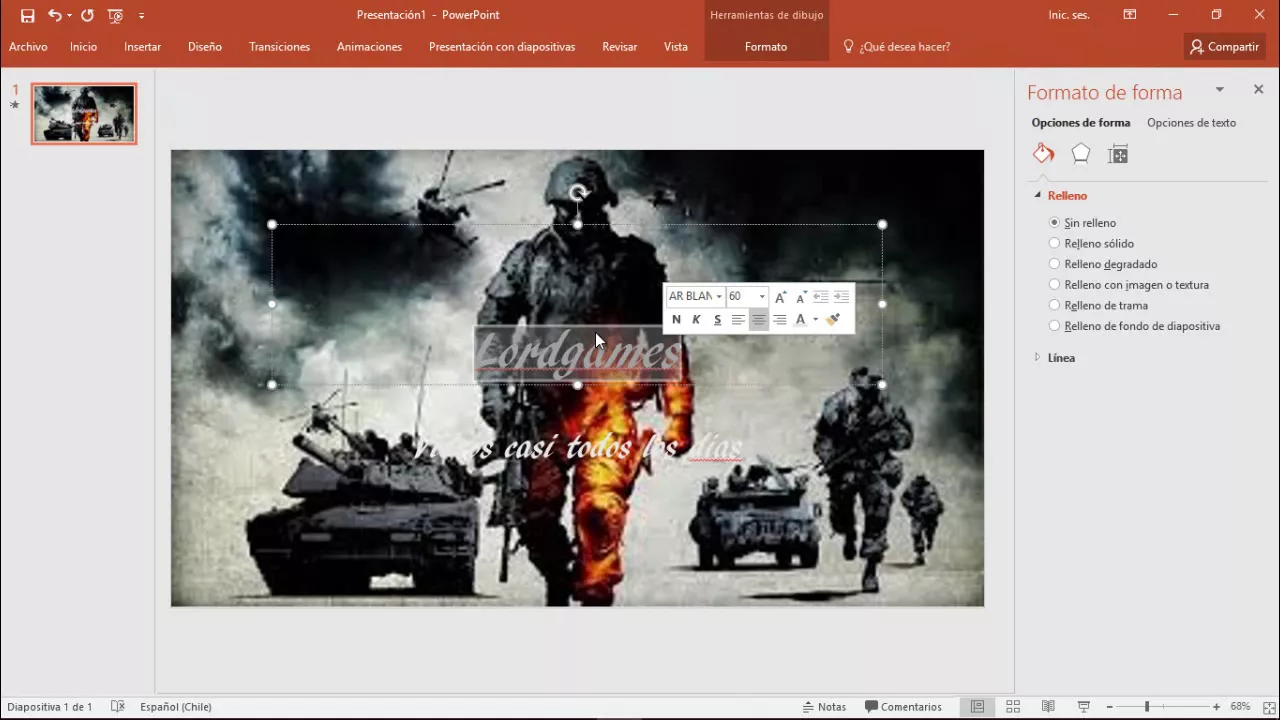Redo the last action

pos(87,16)
